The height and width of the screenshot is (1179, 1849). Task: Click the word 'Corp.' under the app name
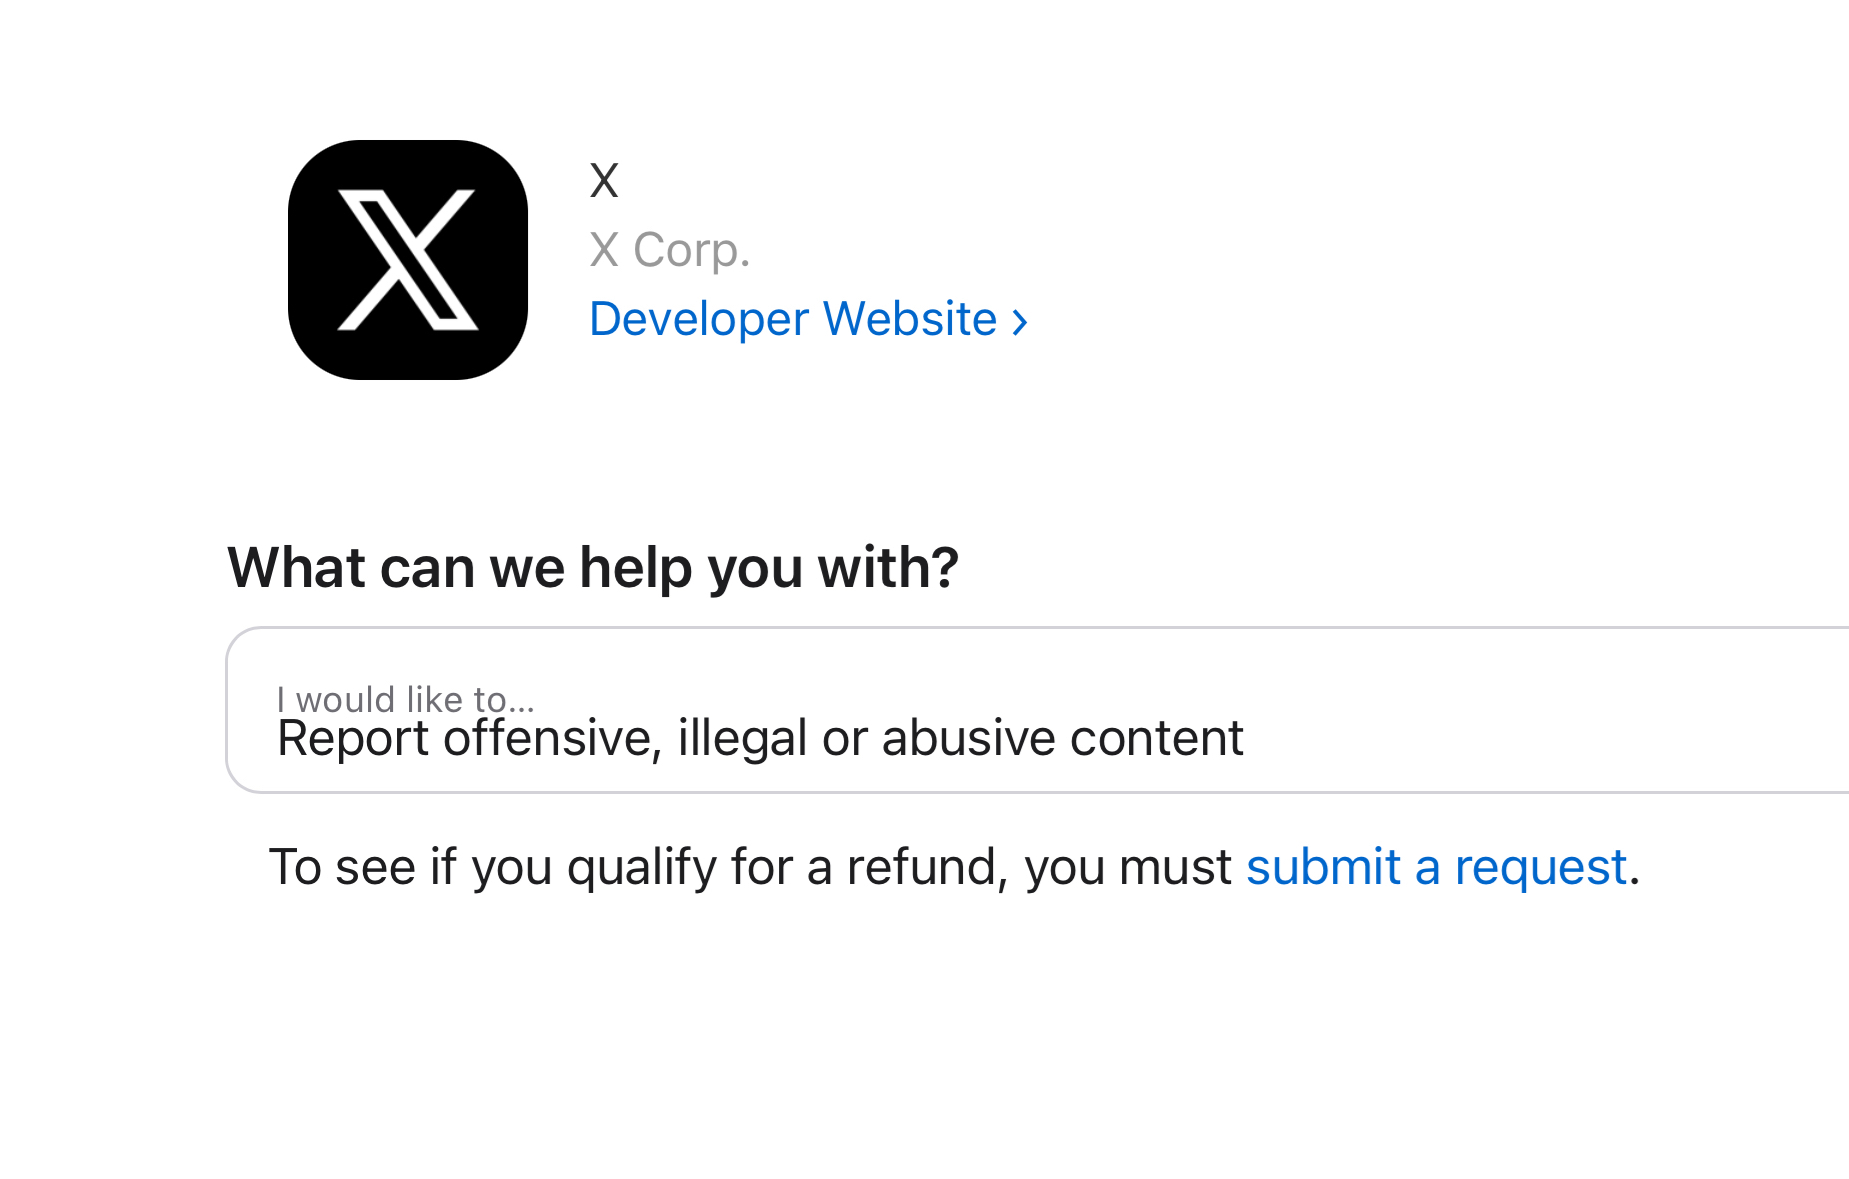point(691,249)
